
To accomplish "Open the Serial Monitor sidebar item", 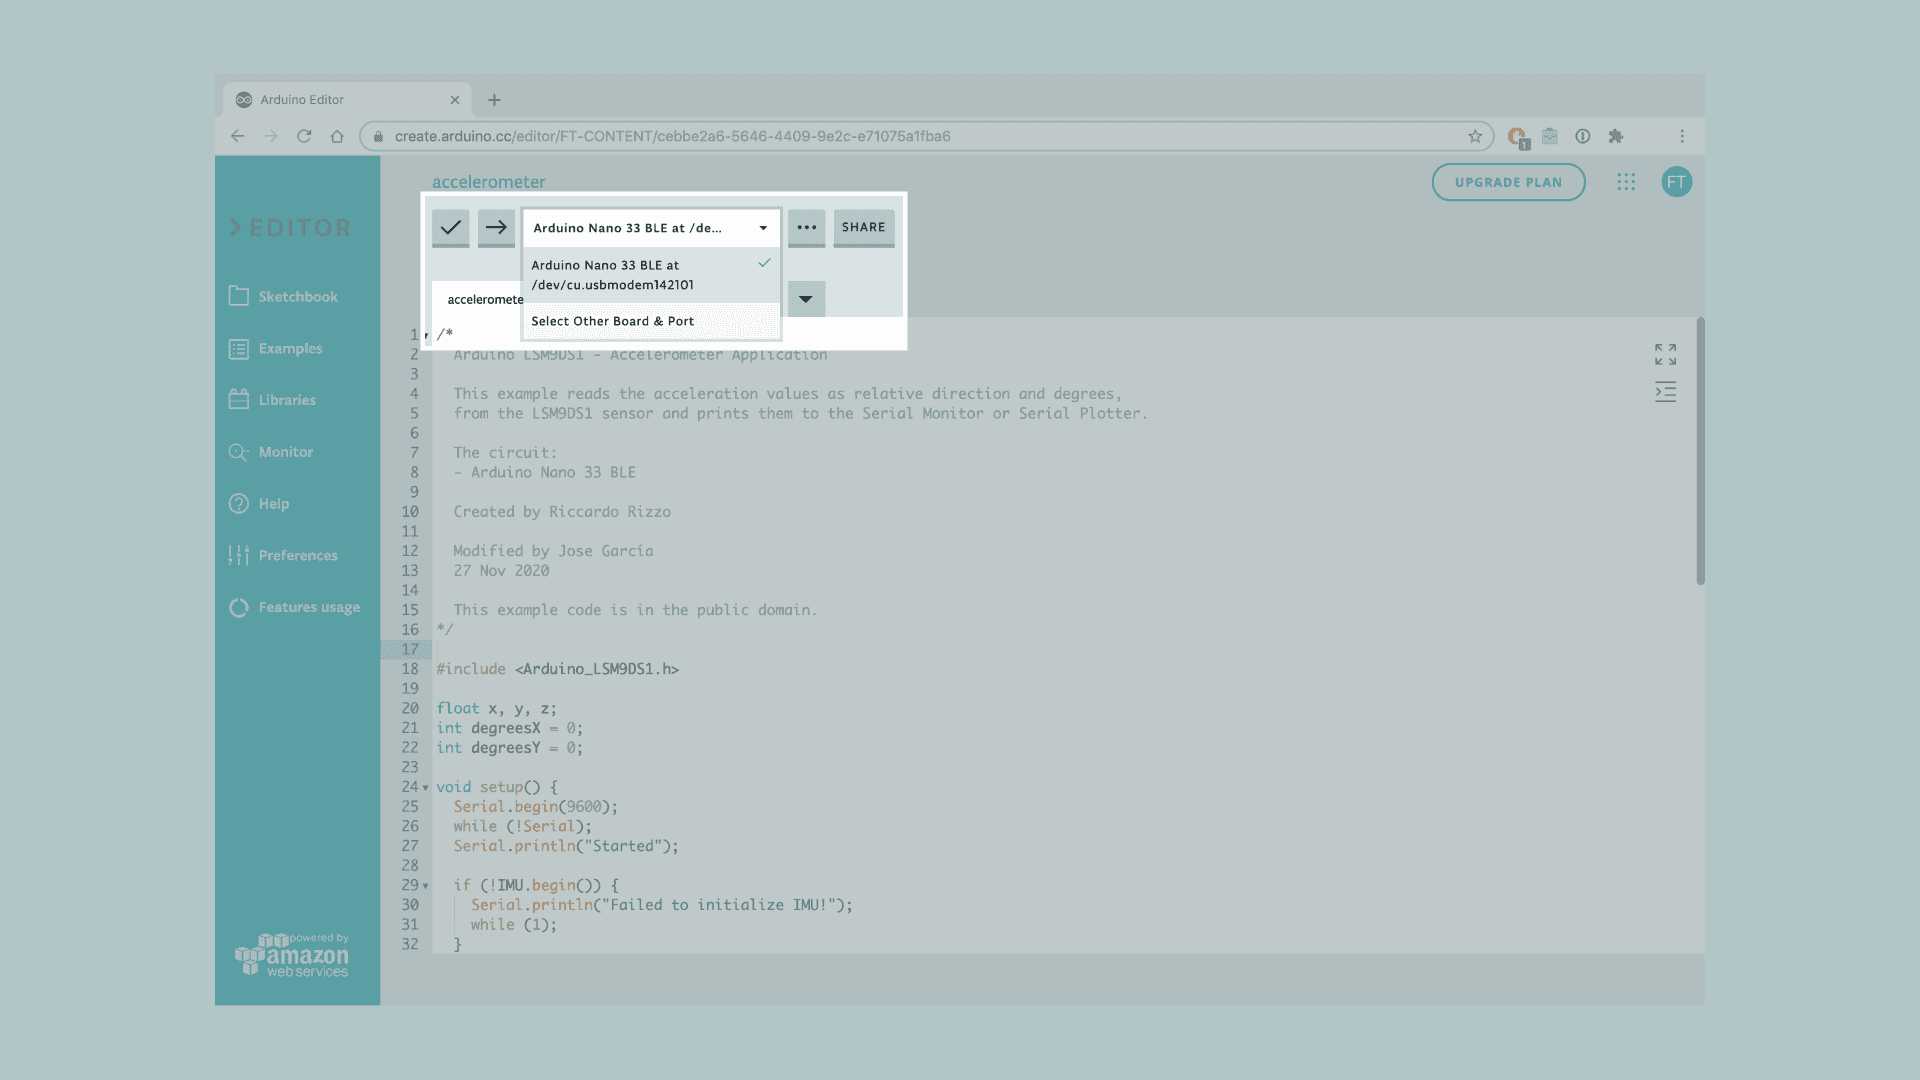I will (285, 452).
